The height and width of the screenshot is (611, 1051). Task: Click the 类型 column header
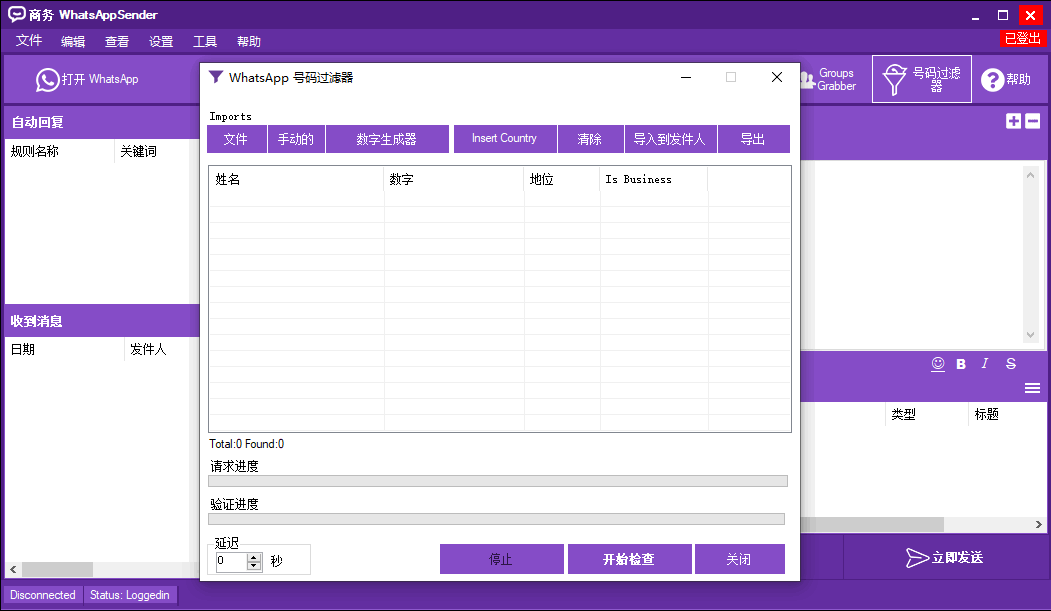click(x=927, y=414)
